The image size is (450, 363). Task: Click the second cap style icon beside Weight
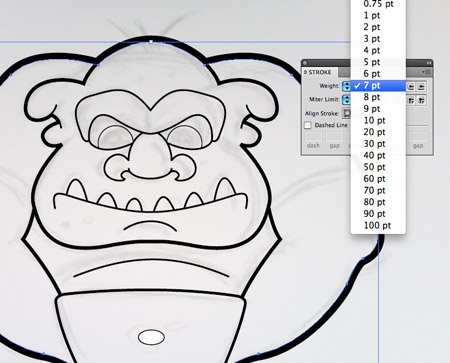[421, 87]
